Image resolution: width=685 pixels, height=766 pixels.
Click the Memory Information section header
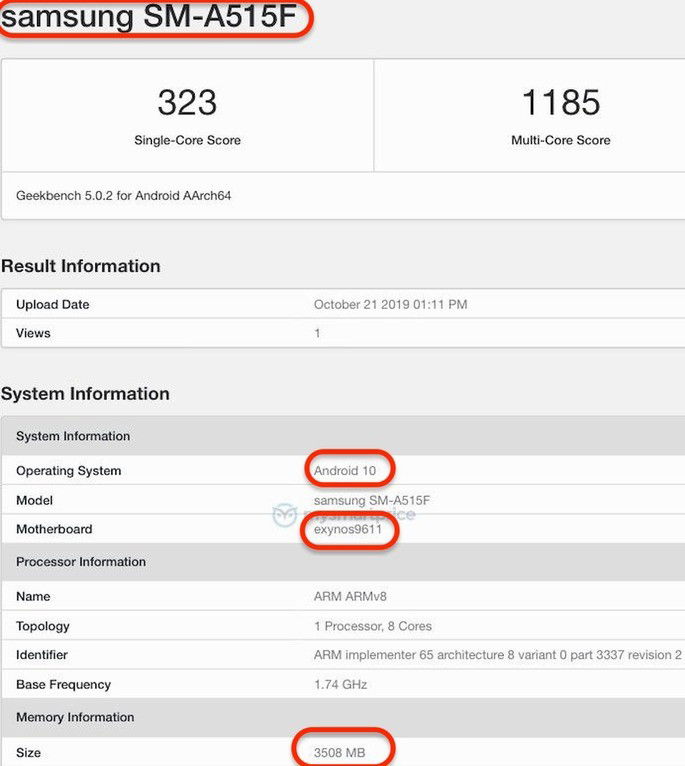point(343,717)
